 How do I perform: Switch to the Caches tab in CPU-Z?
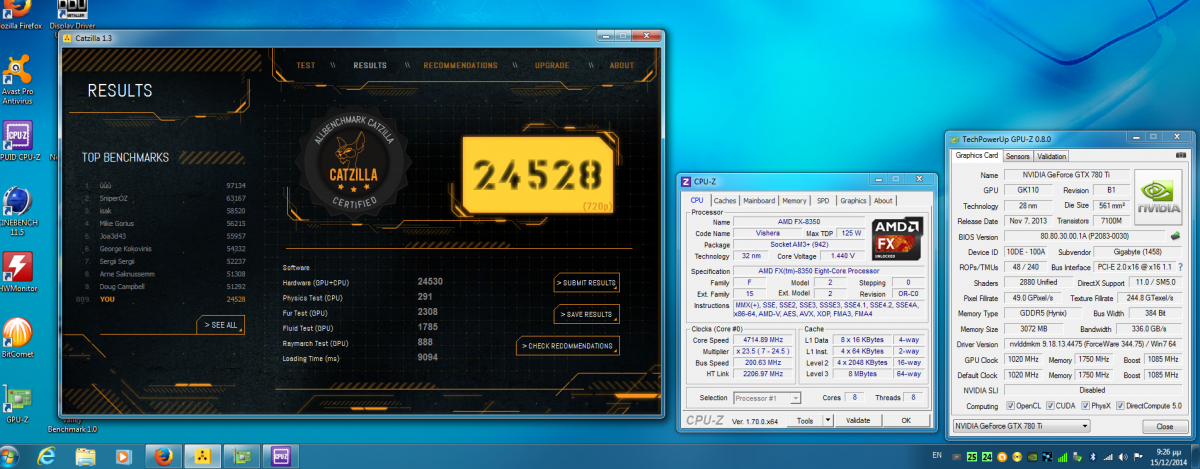(x=725, y=201)
